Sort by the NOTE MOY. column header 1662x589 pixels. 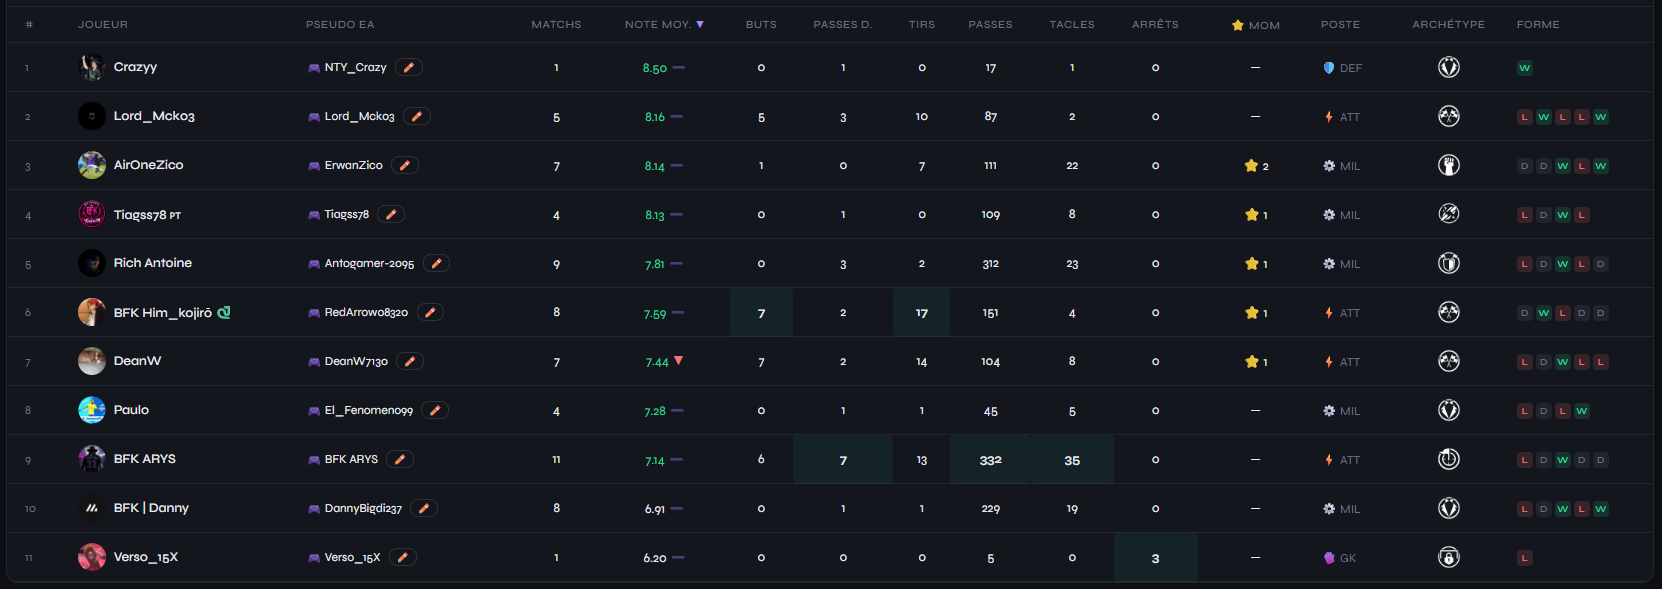[x=664, y=24]
